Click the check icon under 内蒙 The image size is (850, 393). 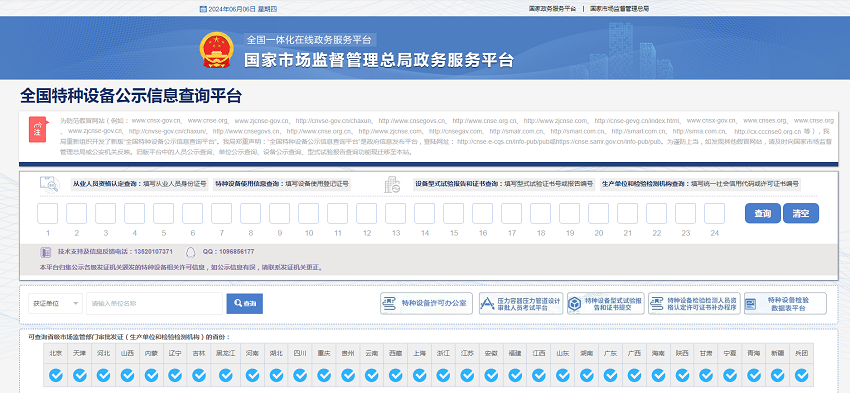(151, 375)
